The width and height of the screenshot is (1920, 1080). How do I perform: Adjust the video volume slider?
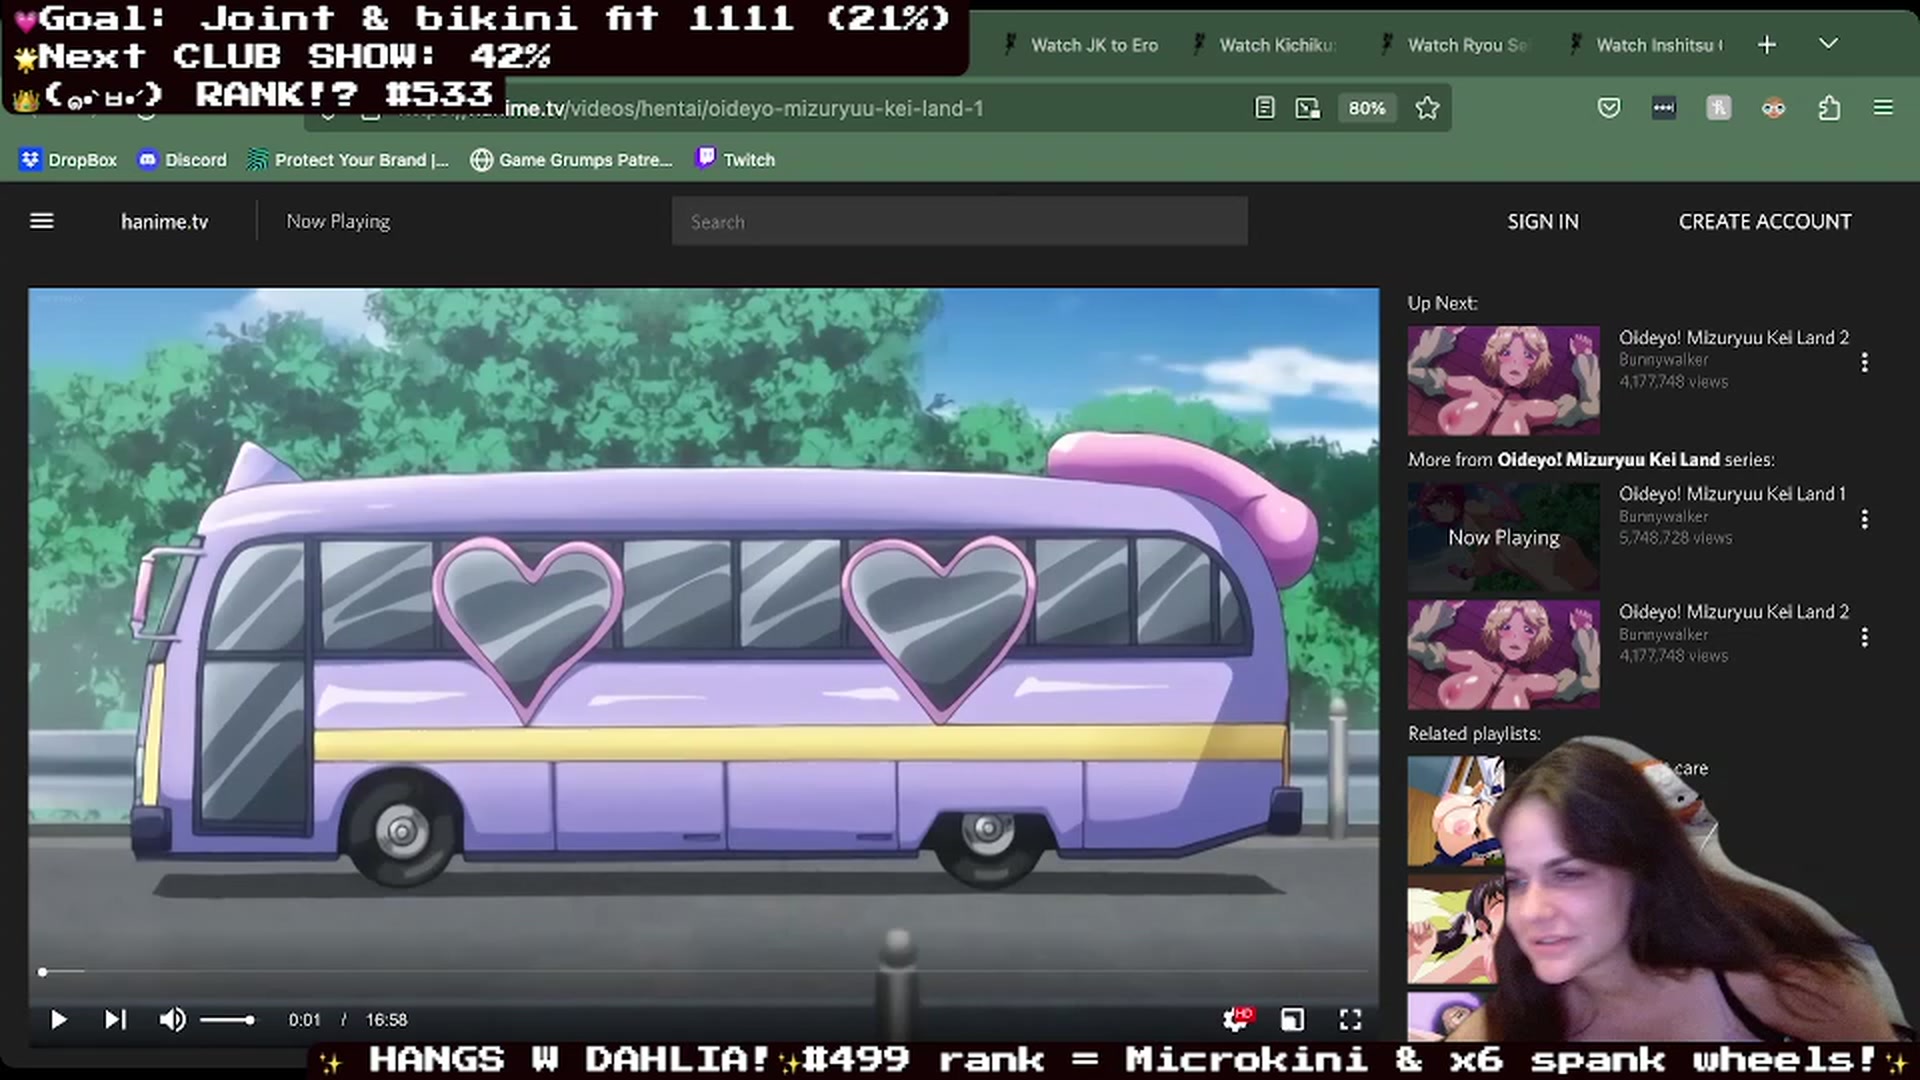point(227,1020)
